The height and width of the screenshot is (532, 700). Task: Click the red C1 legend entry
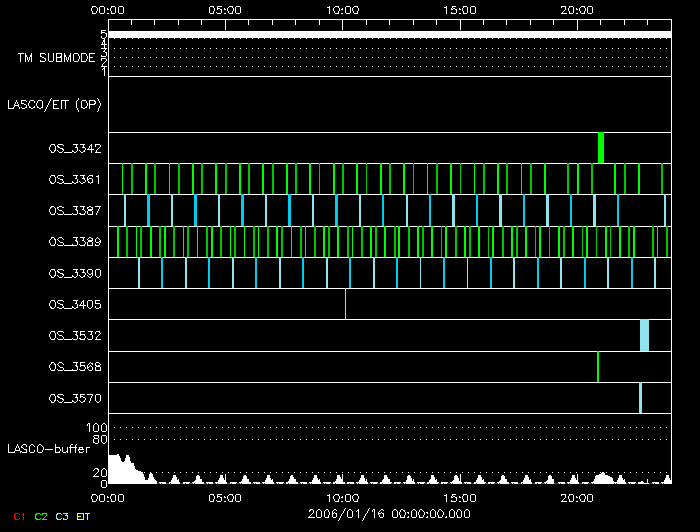pos(17,516)
